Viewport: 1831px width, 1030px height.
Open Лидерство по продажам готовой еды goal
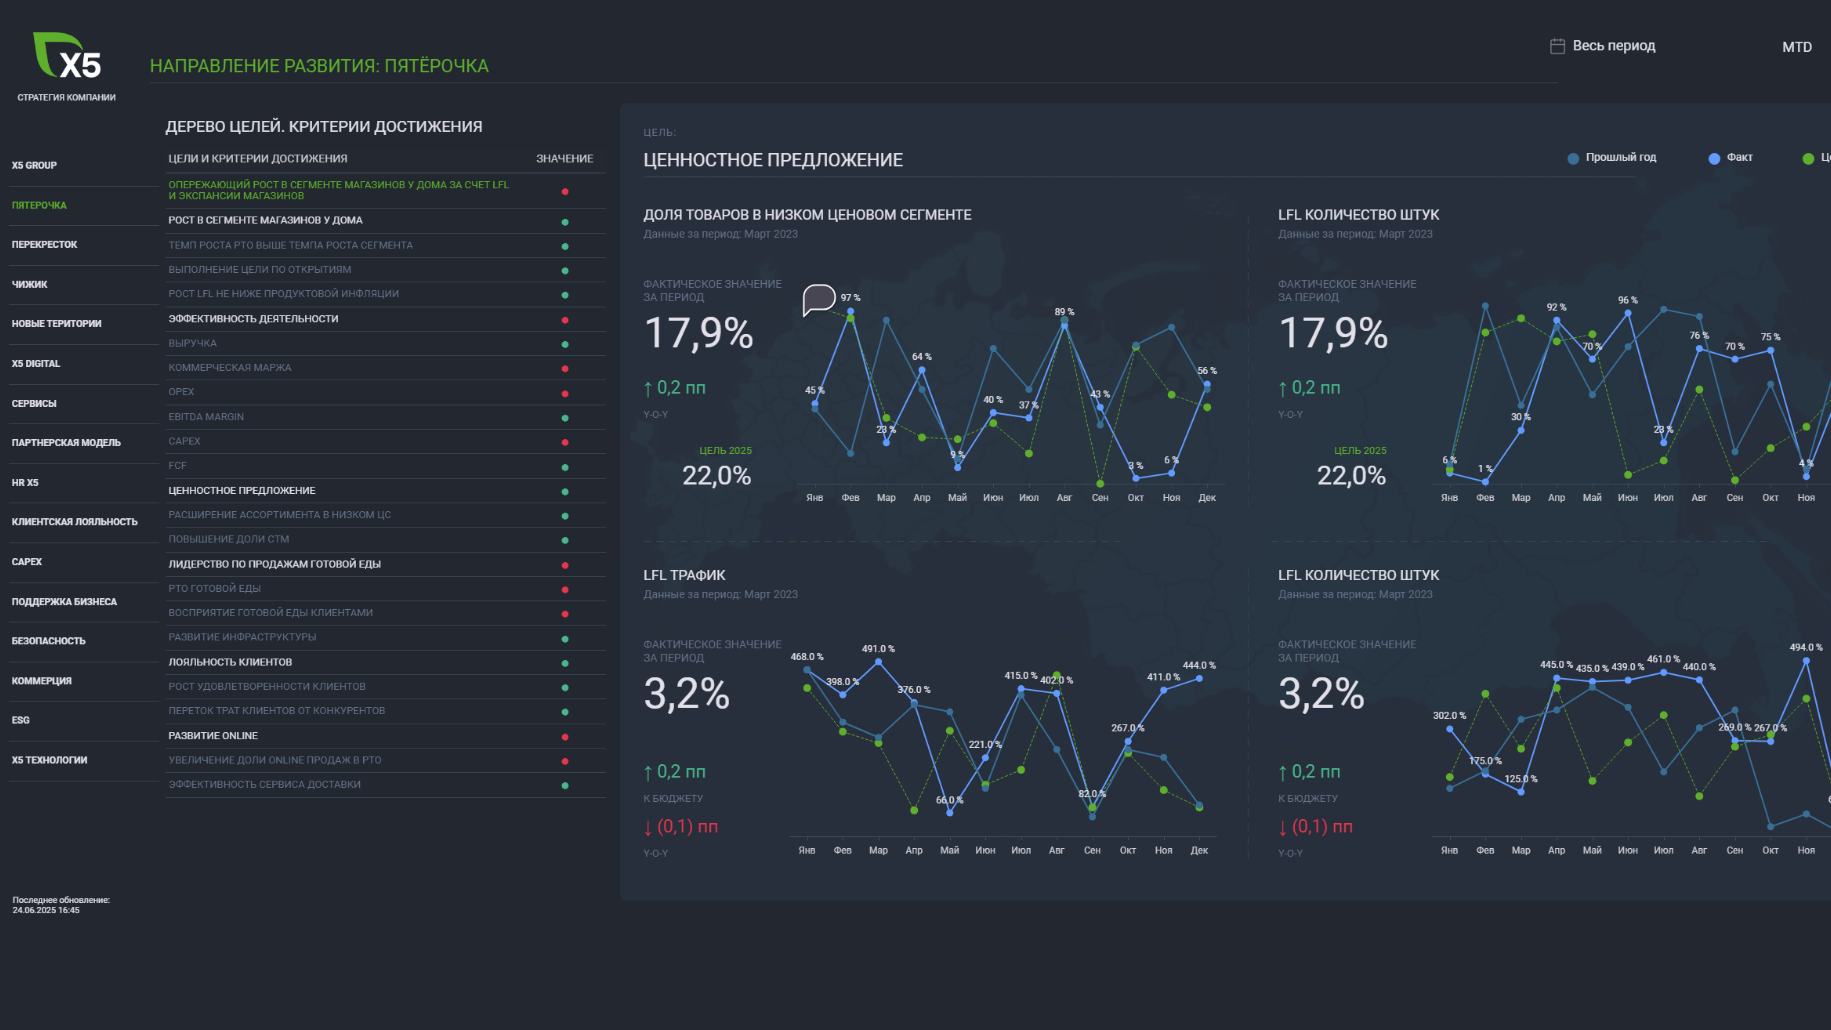coord(275,564)
